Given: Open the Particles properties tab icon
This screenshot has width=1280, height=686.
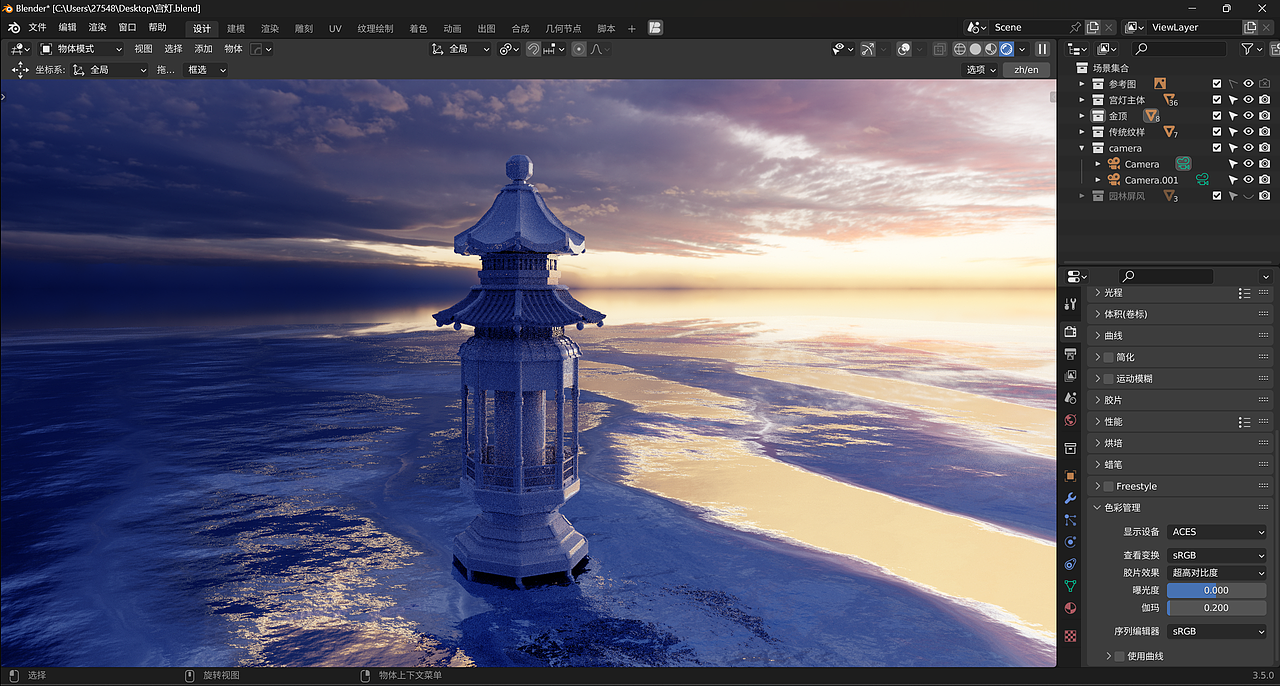Looking at the screenshot, I should coord(1070,520).
